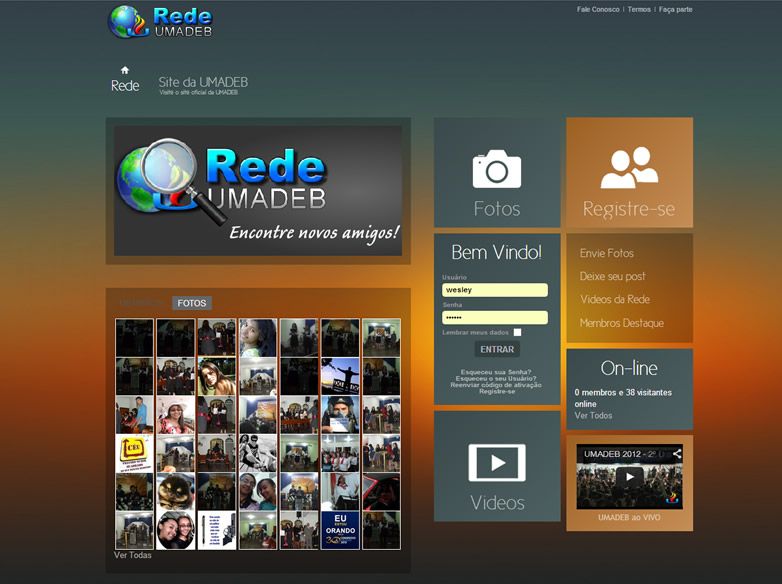Viewport: 782px width, 584px height.
Task: Open the girl's face close-up in top row
Action: (258, 338)
